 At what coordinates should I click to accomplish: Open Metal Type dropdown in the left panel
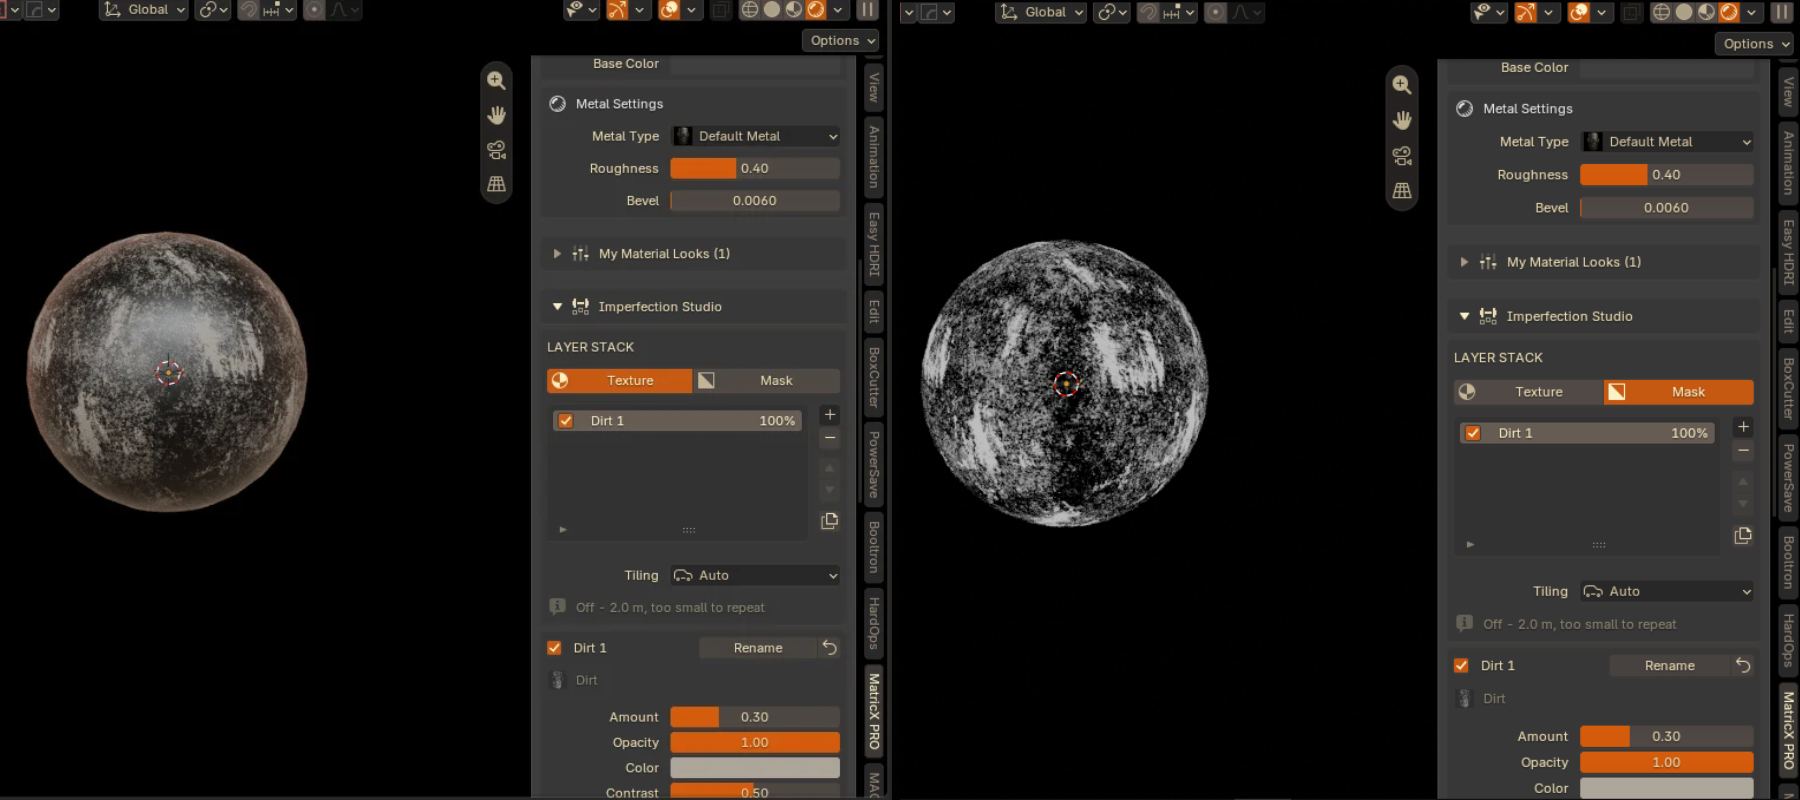[x=755, y=136]
